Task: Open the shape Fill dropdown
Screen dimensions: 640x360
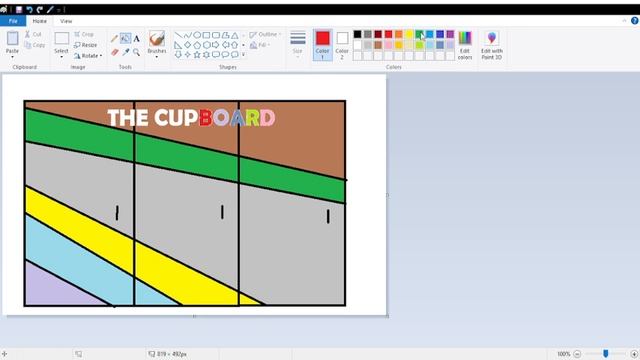Action: point(260,45)
